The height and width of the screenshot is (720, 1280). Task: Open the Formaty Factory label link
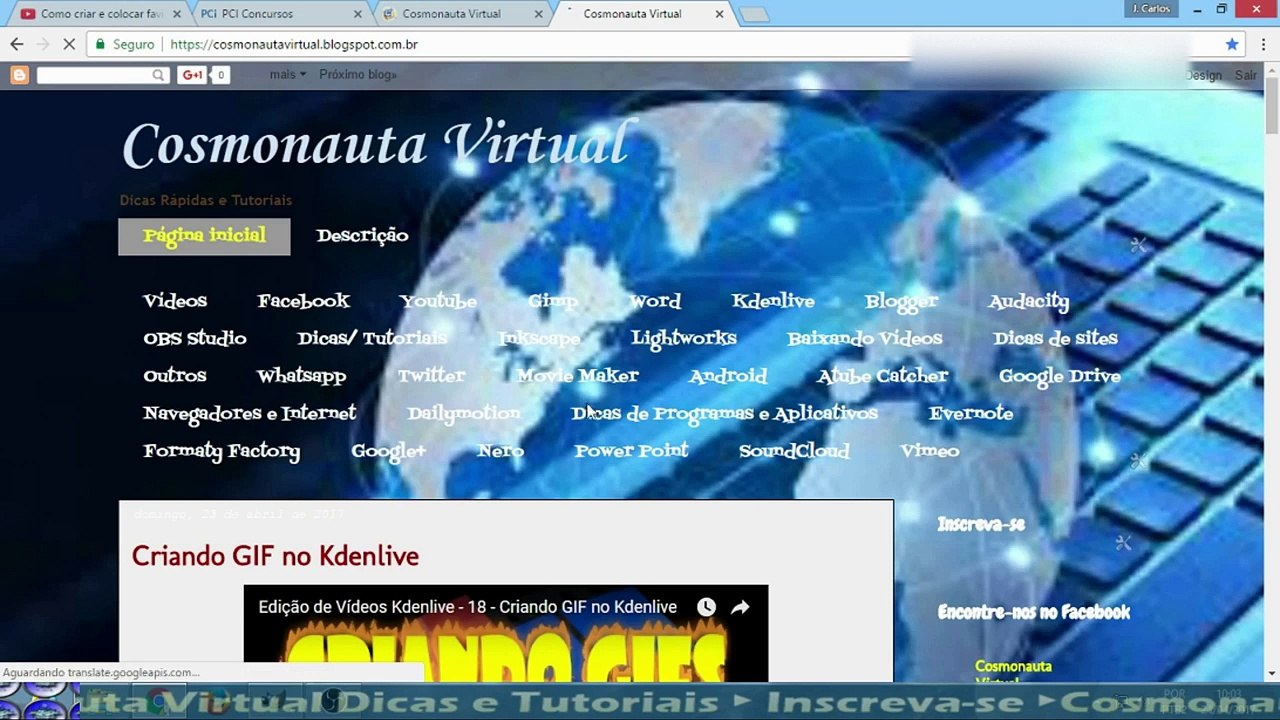221,451
